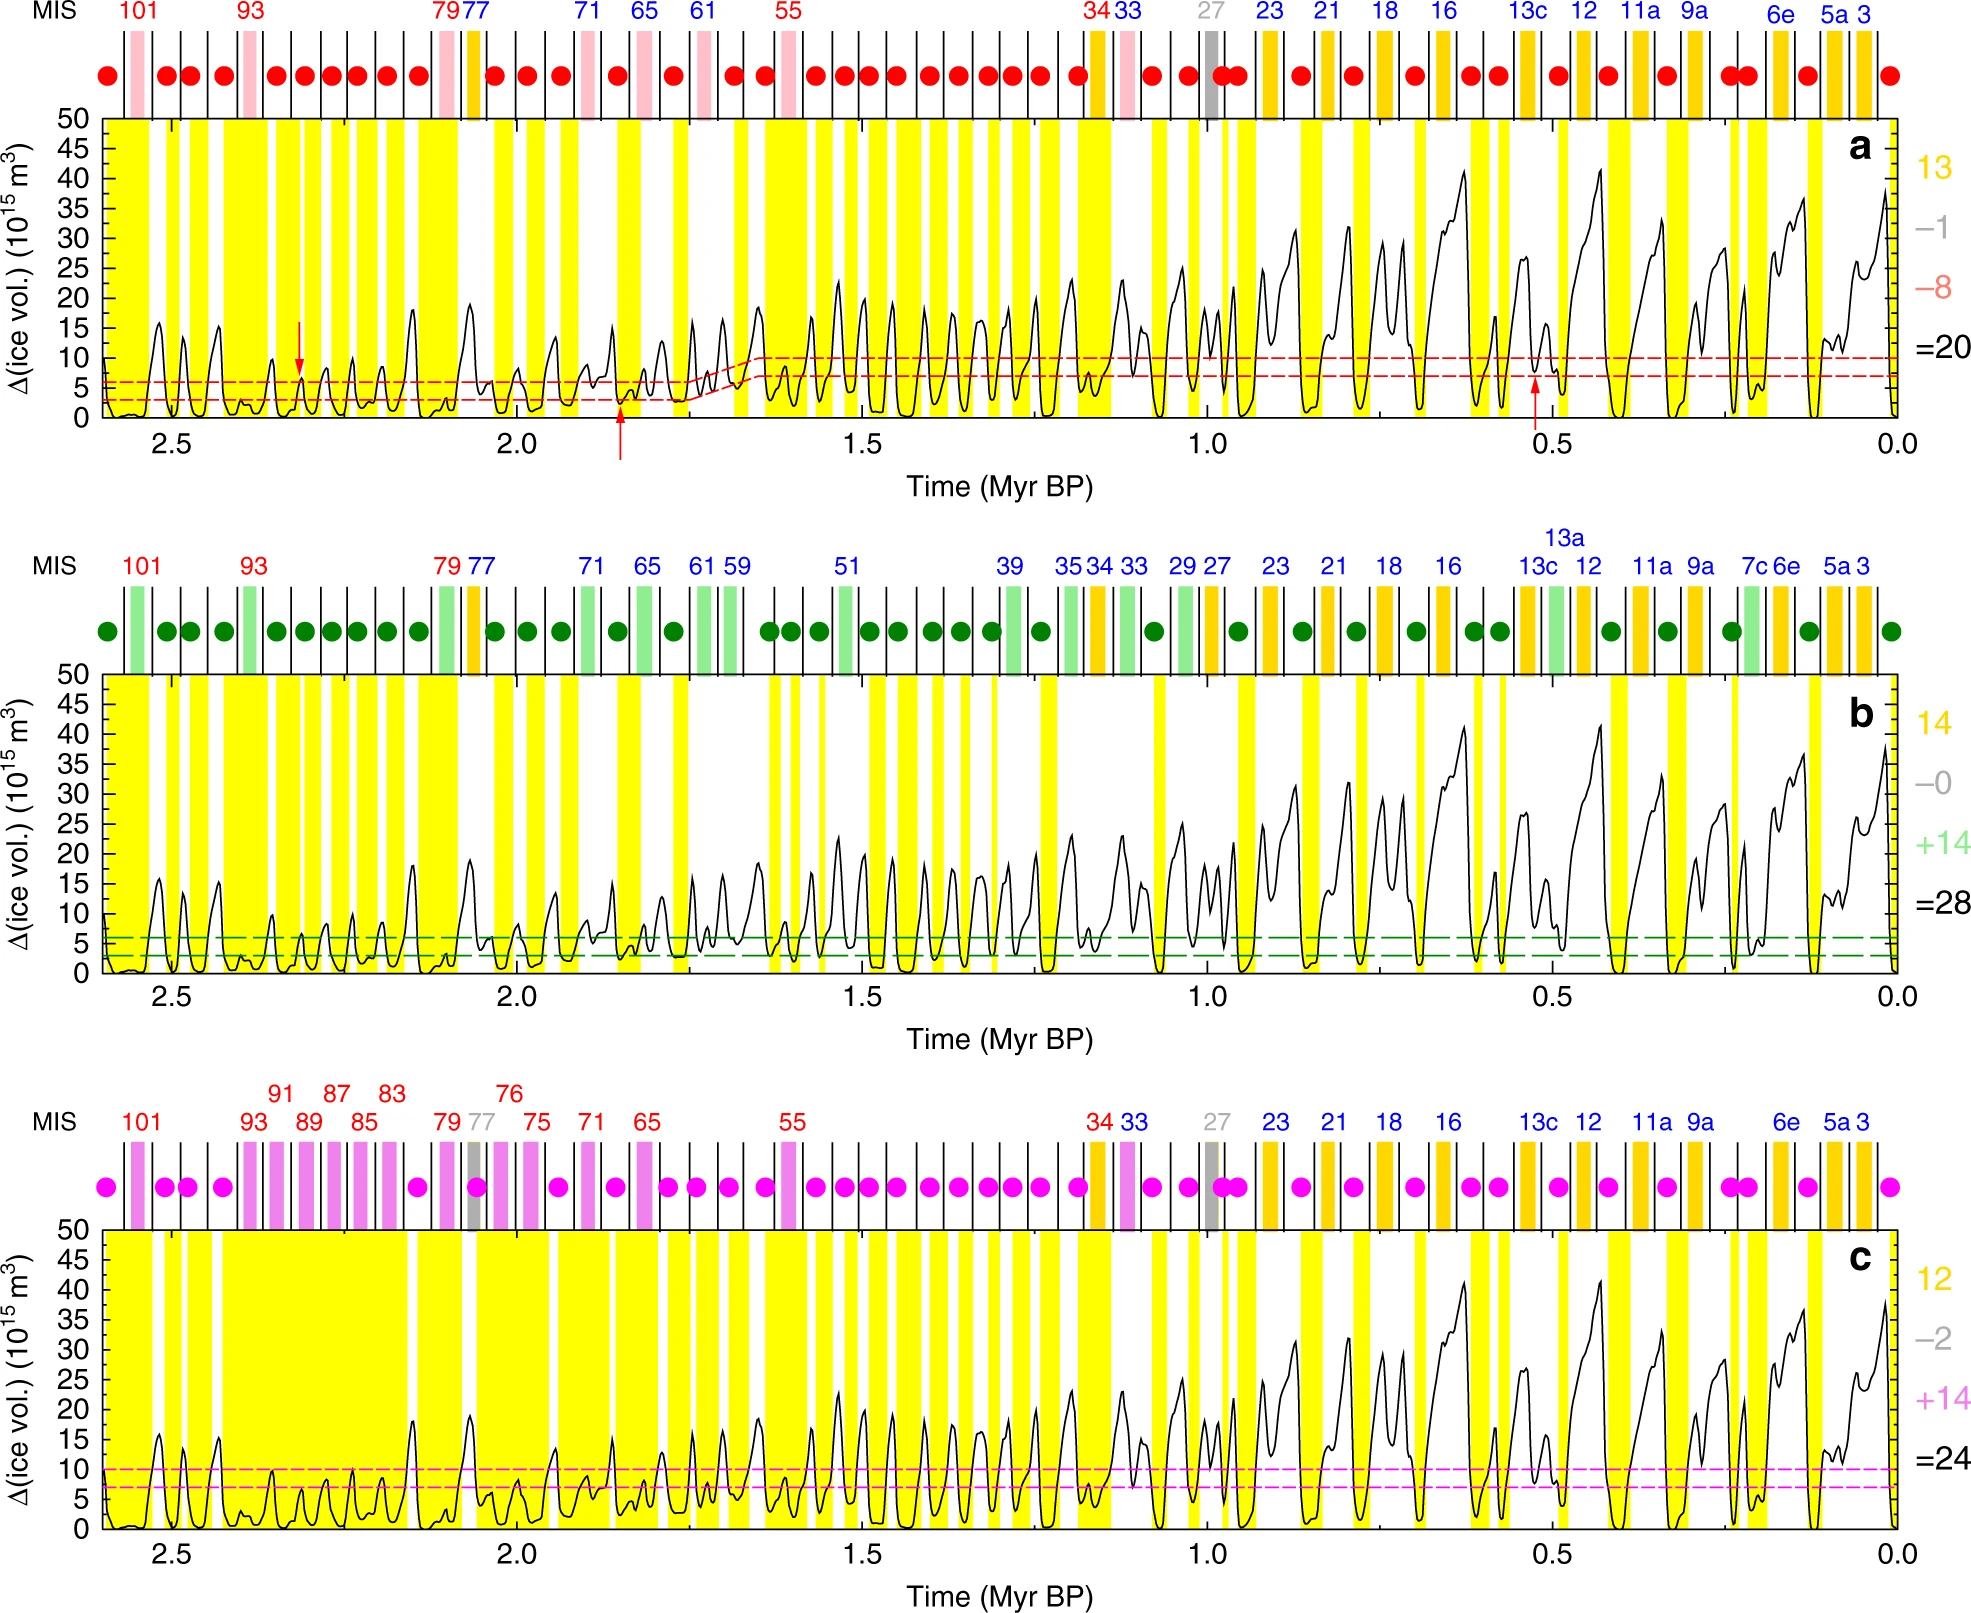Click the '=24' total beside panel c
The image size is (1971, 1613).
[1942, 1459]
